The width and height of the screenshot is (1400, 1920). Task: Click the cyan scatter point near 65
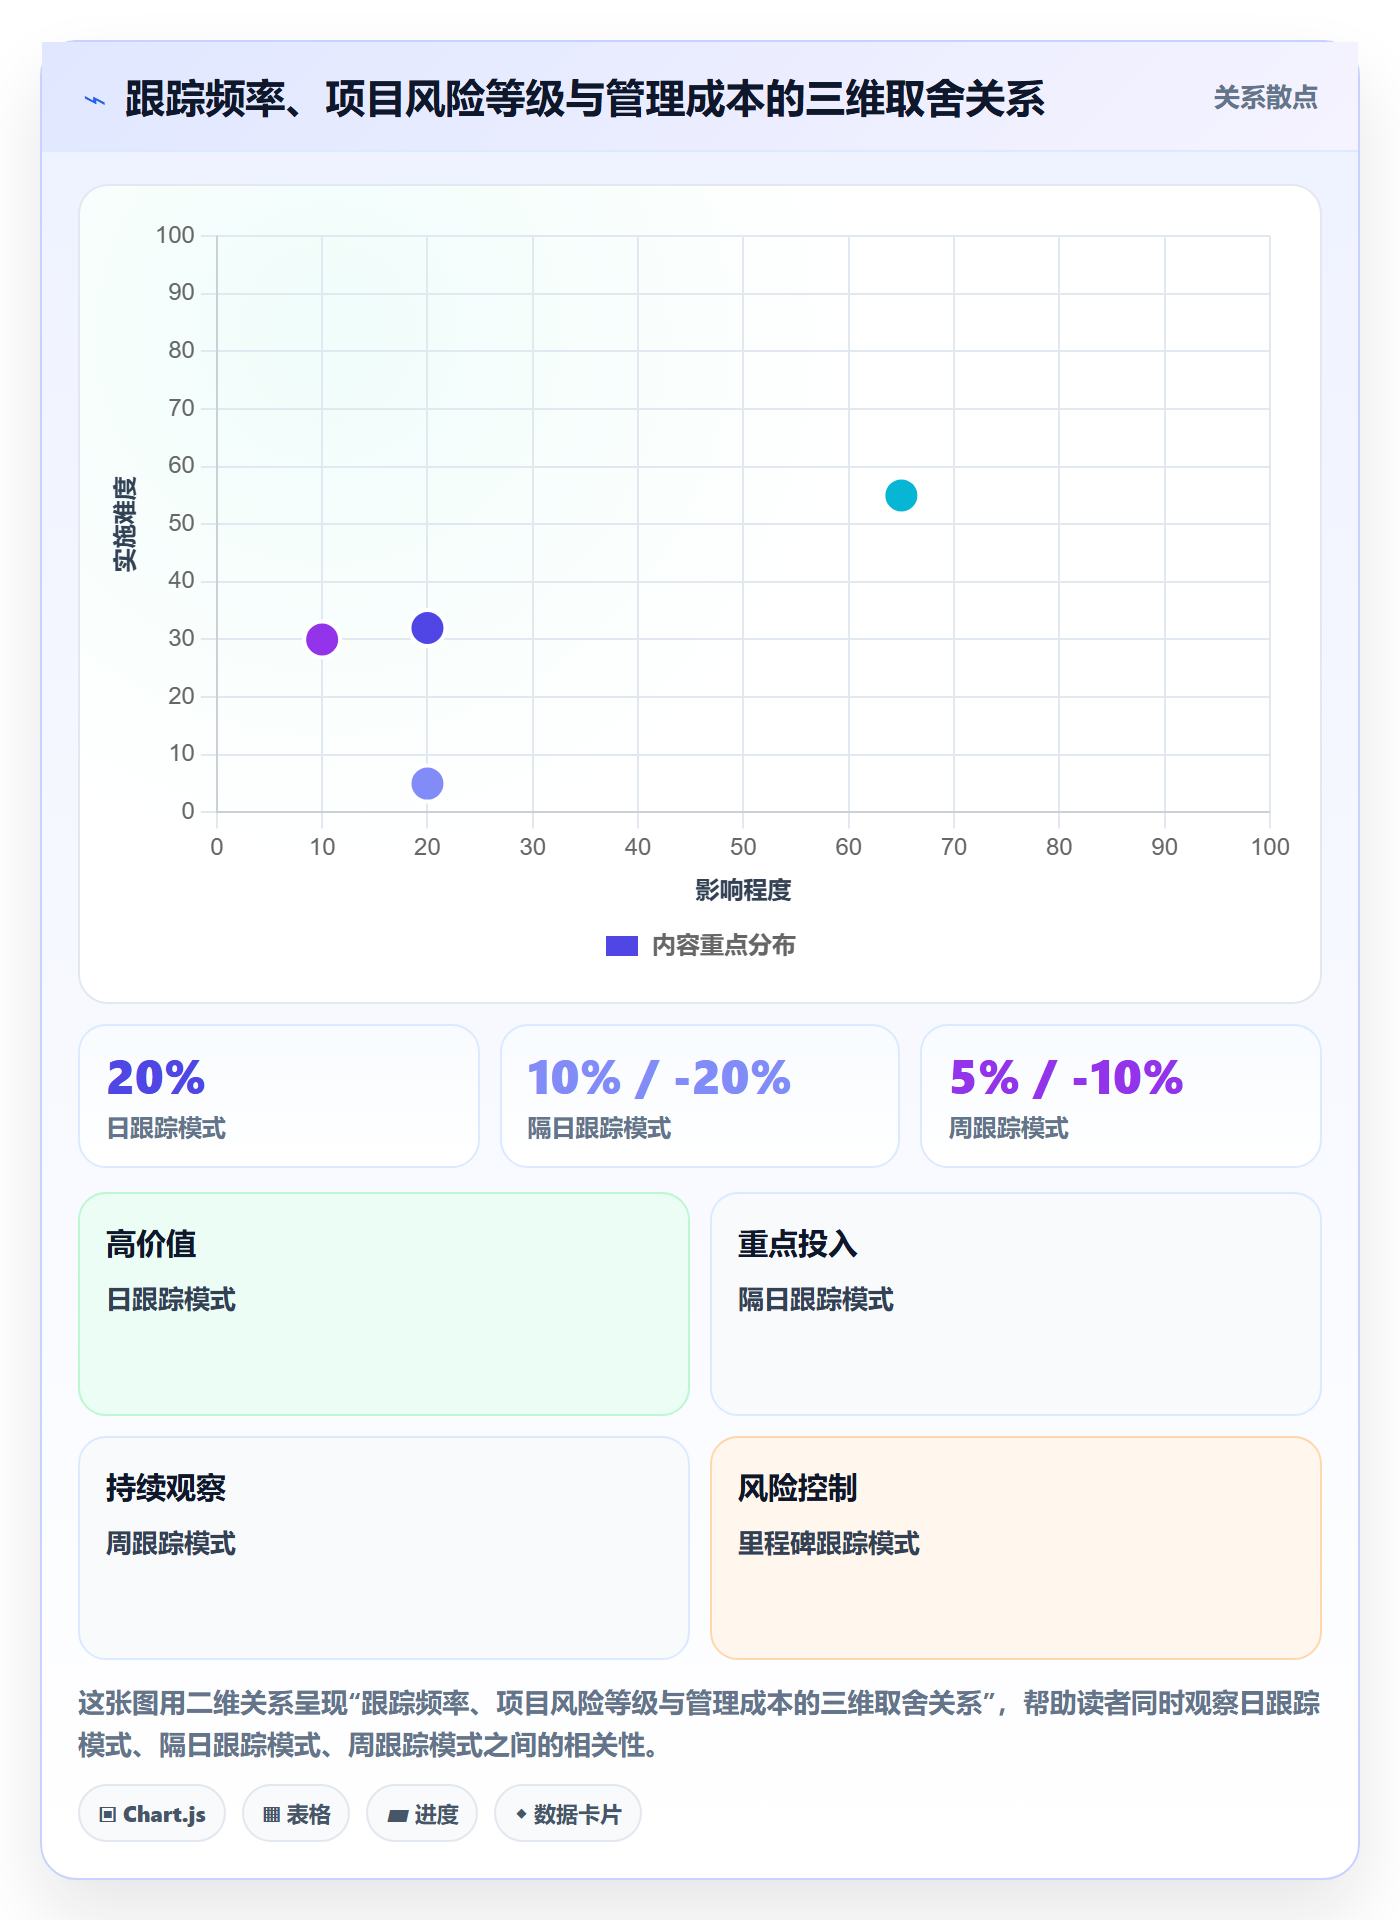(x=901, y=495)
